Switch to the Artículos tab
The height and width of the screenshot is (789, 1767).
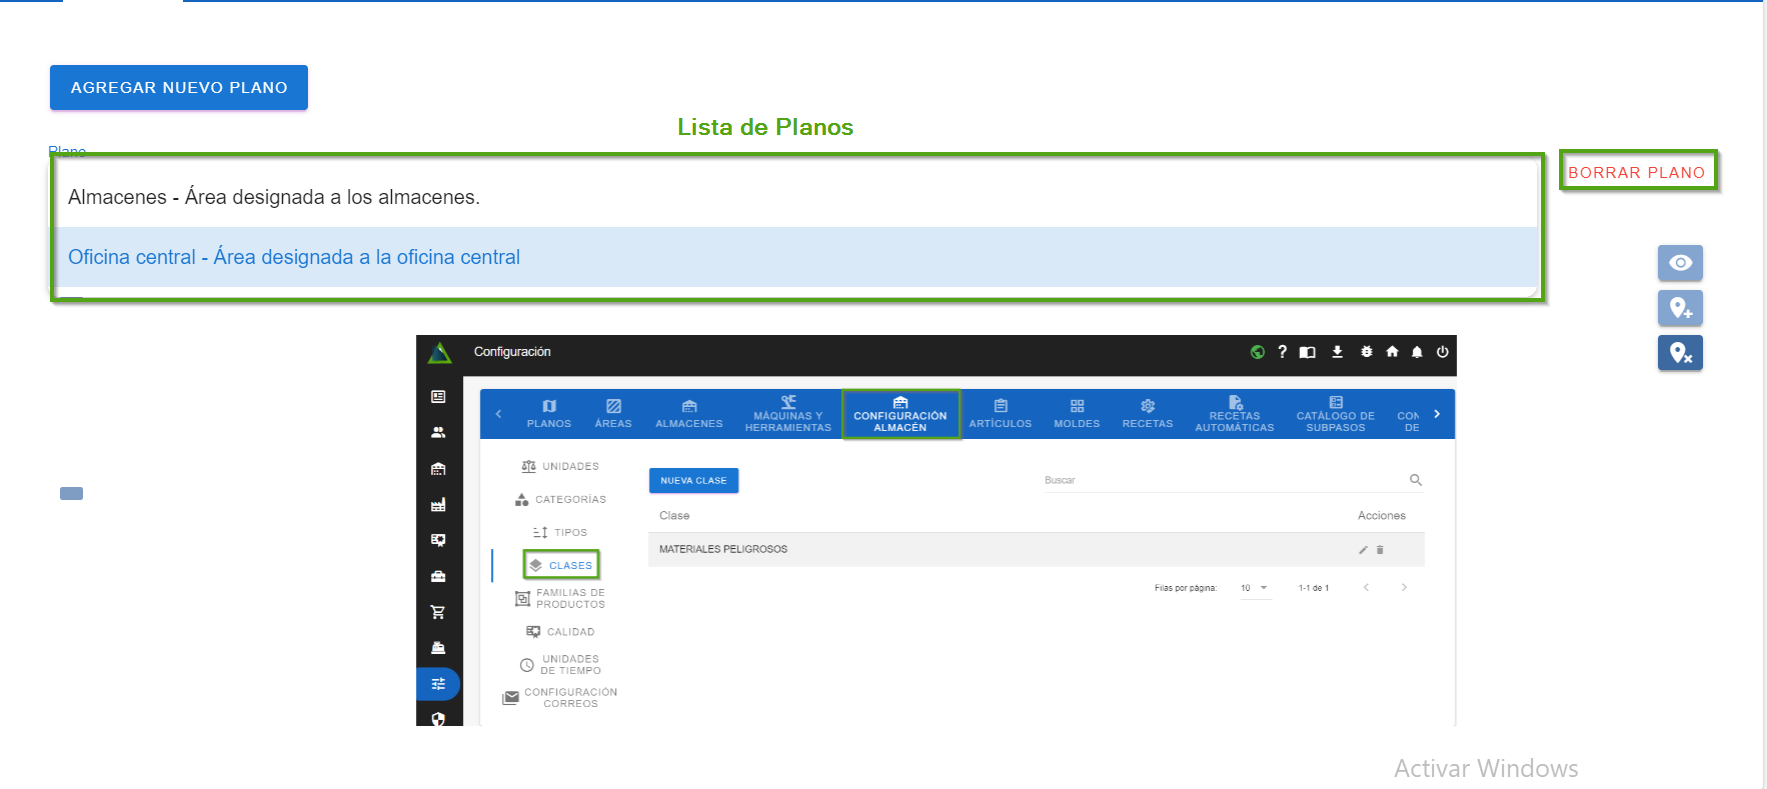tap(1000, 414)
